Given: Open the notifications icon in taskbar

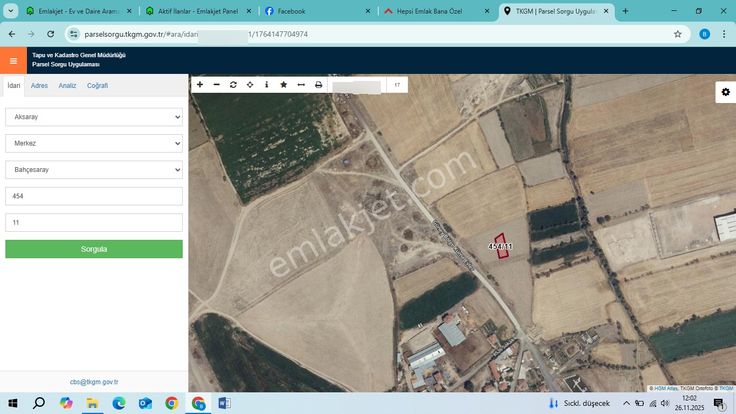Looking at the screenshot, I should tap(719, 403).
